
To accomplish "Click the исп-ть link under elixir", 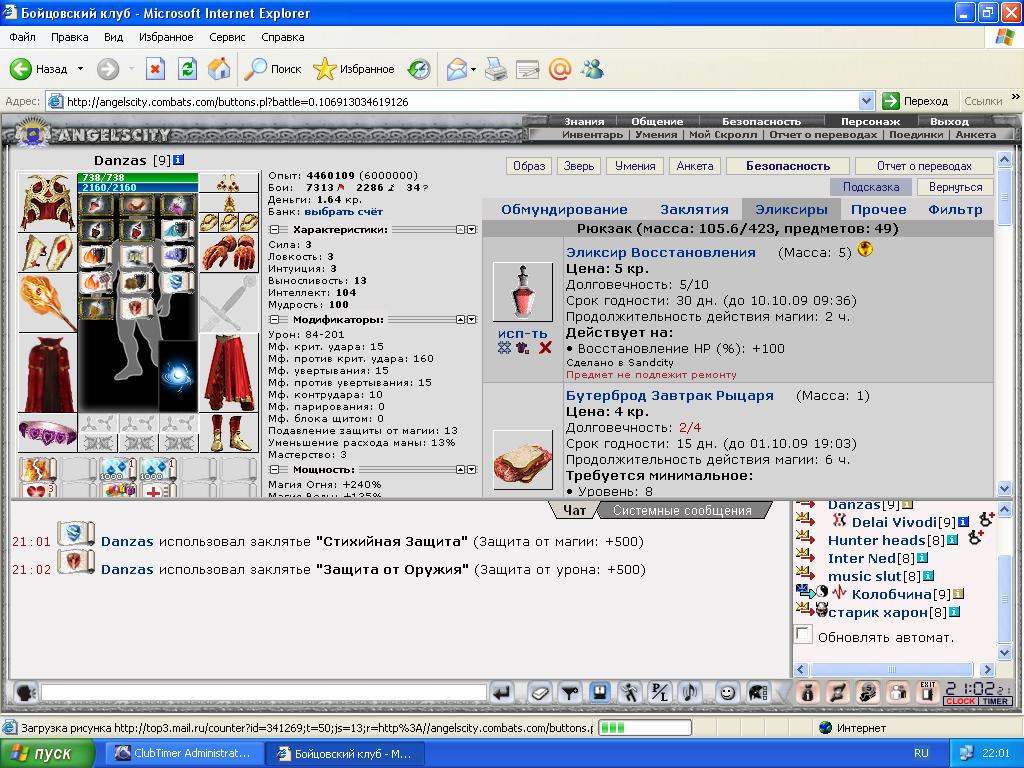I will point(522,333).
